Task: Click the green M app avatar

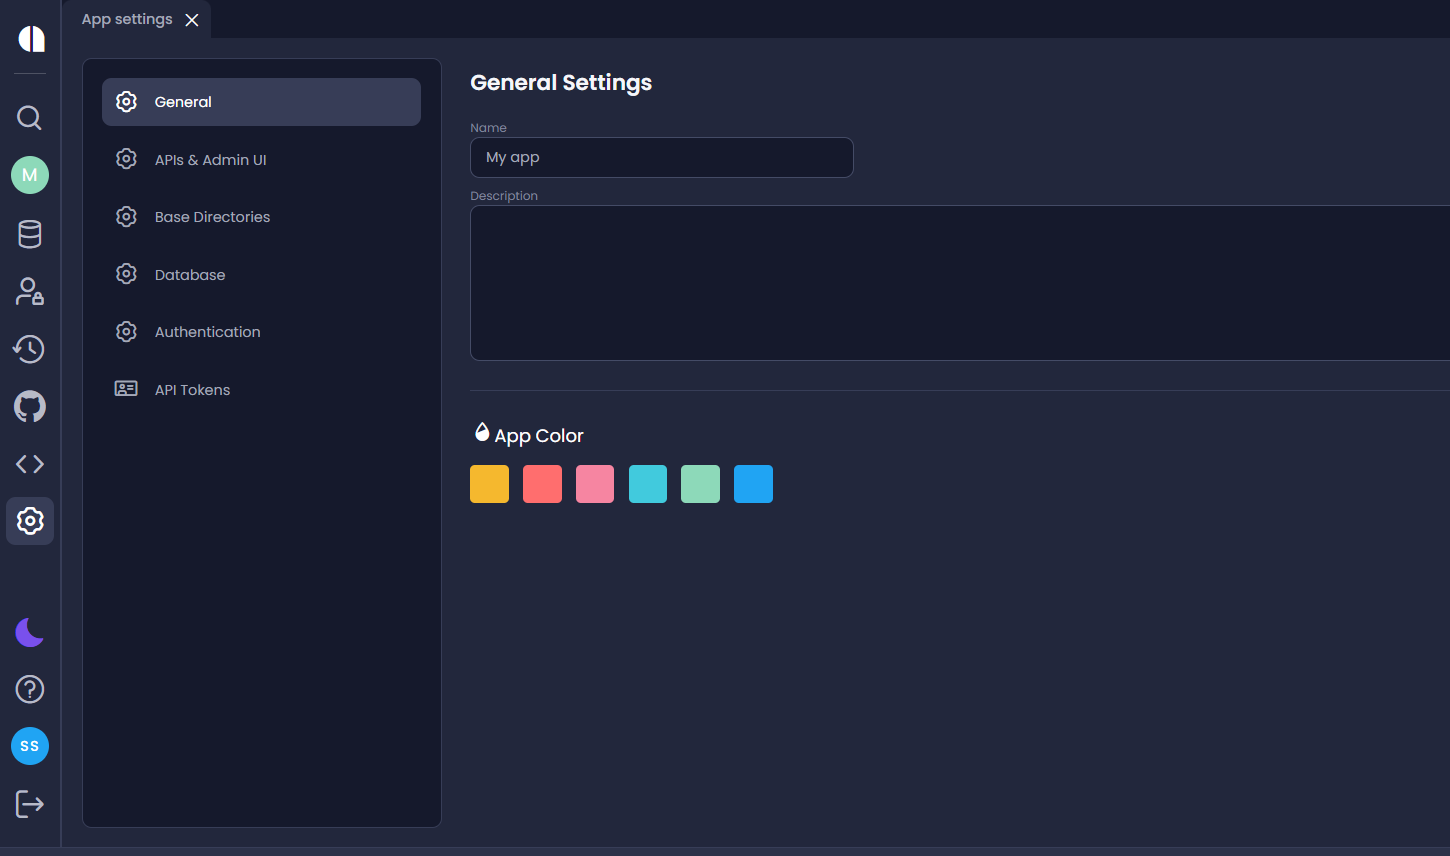Action: point(30,175)
